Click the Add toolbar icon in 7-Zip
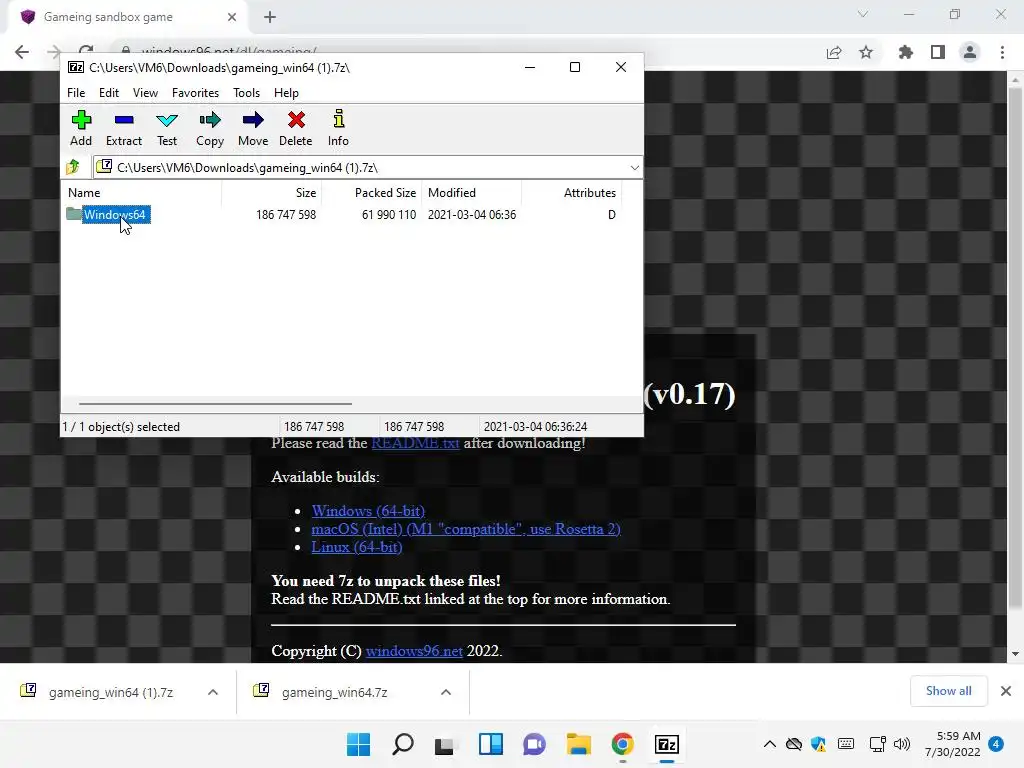 (x=81, y=128)
